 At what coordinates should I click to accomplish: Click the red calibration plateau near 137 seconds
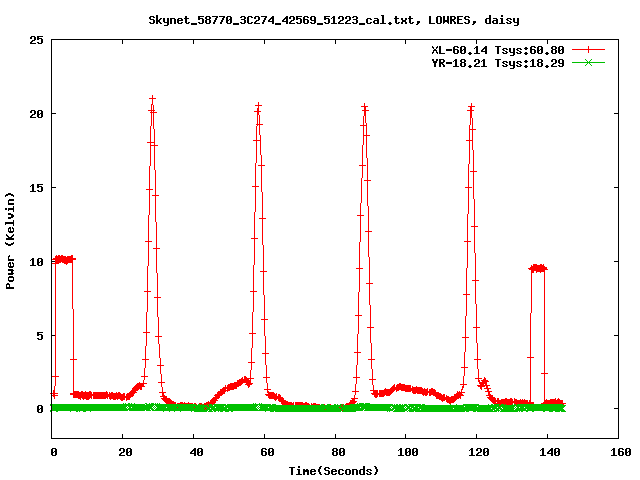click(538, 268)
